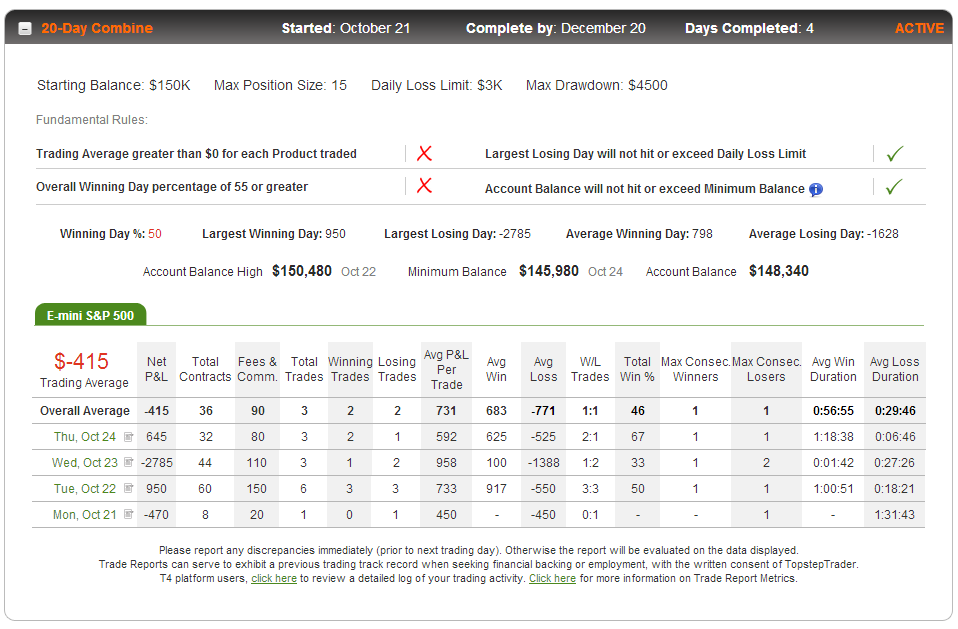Open the Thu, Oct 24 daily report icon
Screen dimensions: 958x629
pyautogui.click(x=128, y=437)
